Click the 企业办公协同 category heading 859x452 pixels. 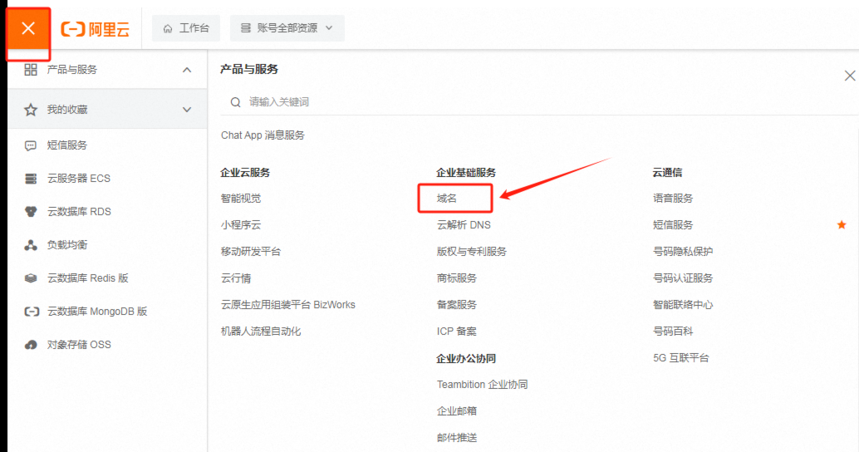click(x=466, y=358)
